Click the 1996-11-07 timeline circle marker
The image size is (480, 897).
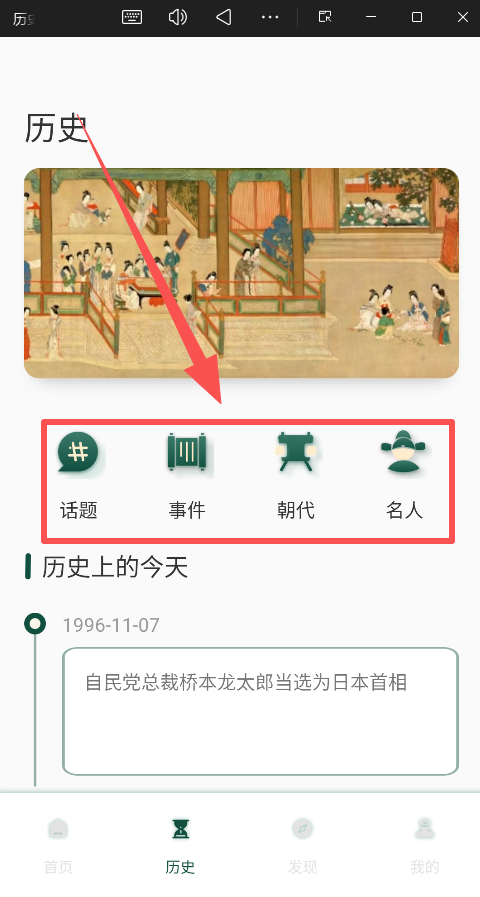(x=35, y=624)
